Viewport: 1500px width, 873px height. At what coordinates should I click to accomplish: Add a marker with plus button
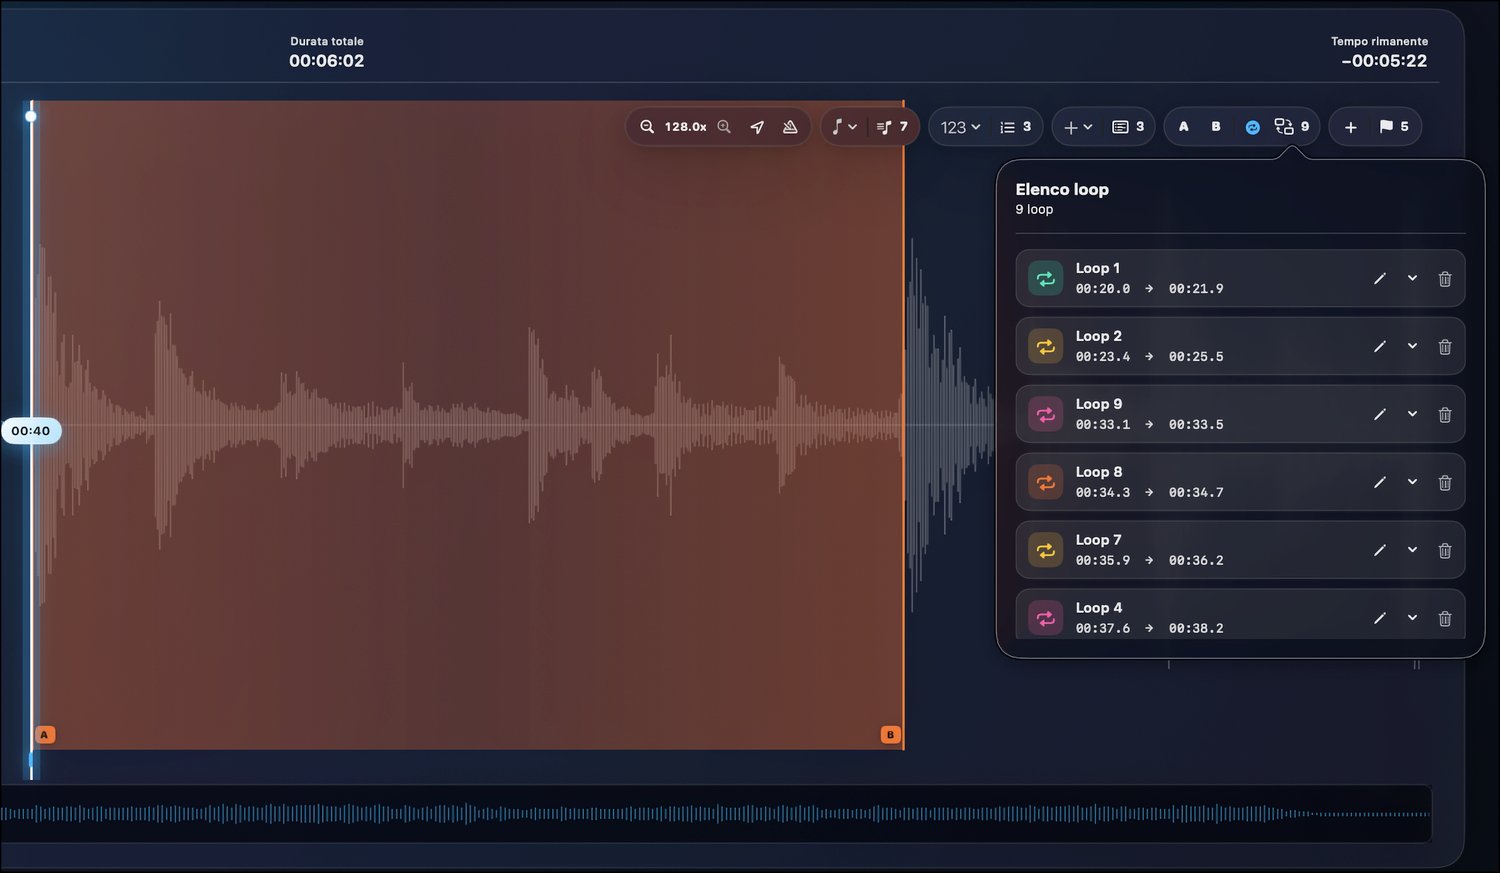(1351, 127)
